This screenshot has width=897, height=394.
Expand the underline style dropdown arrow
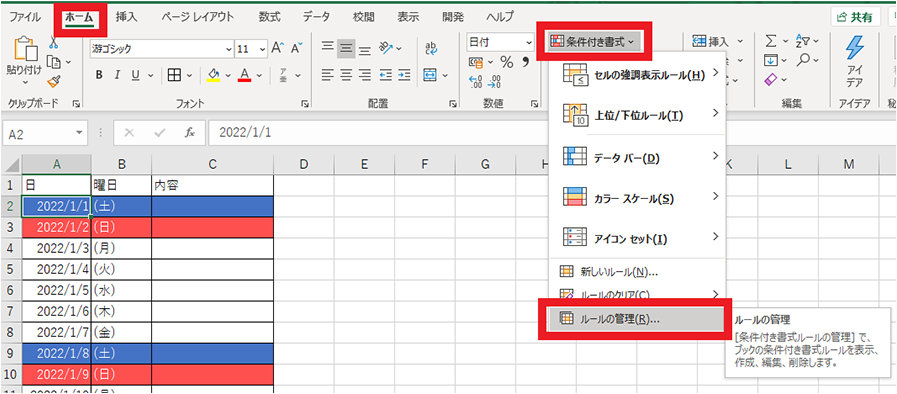(x=151, y=75)
